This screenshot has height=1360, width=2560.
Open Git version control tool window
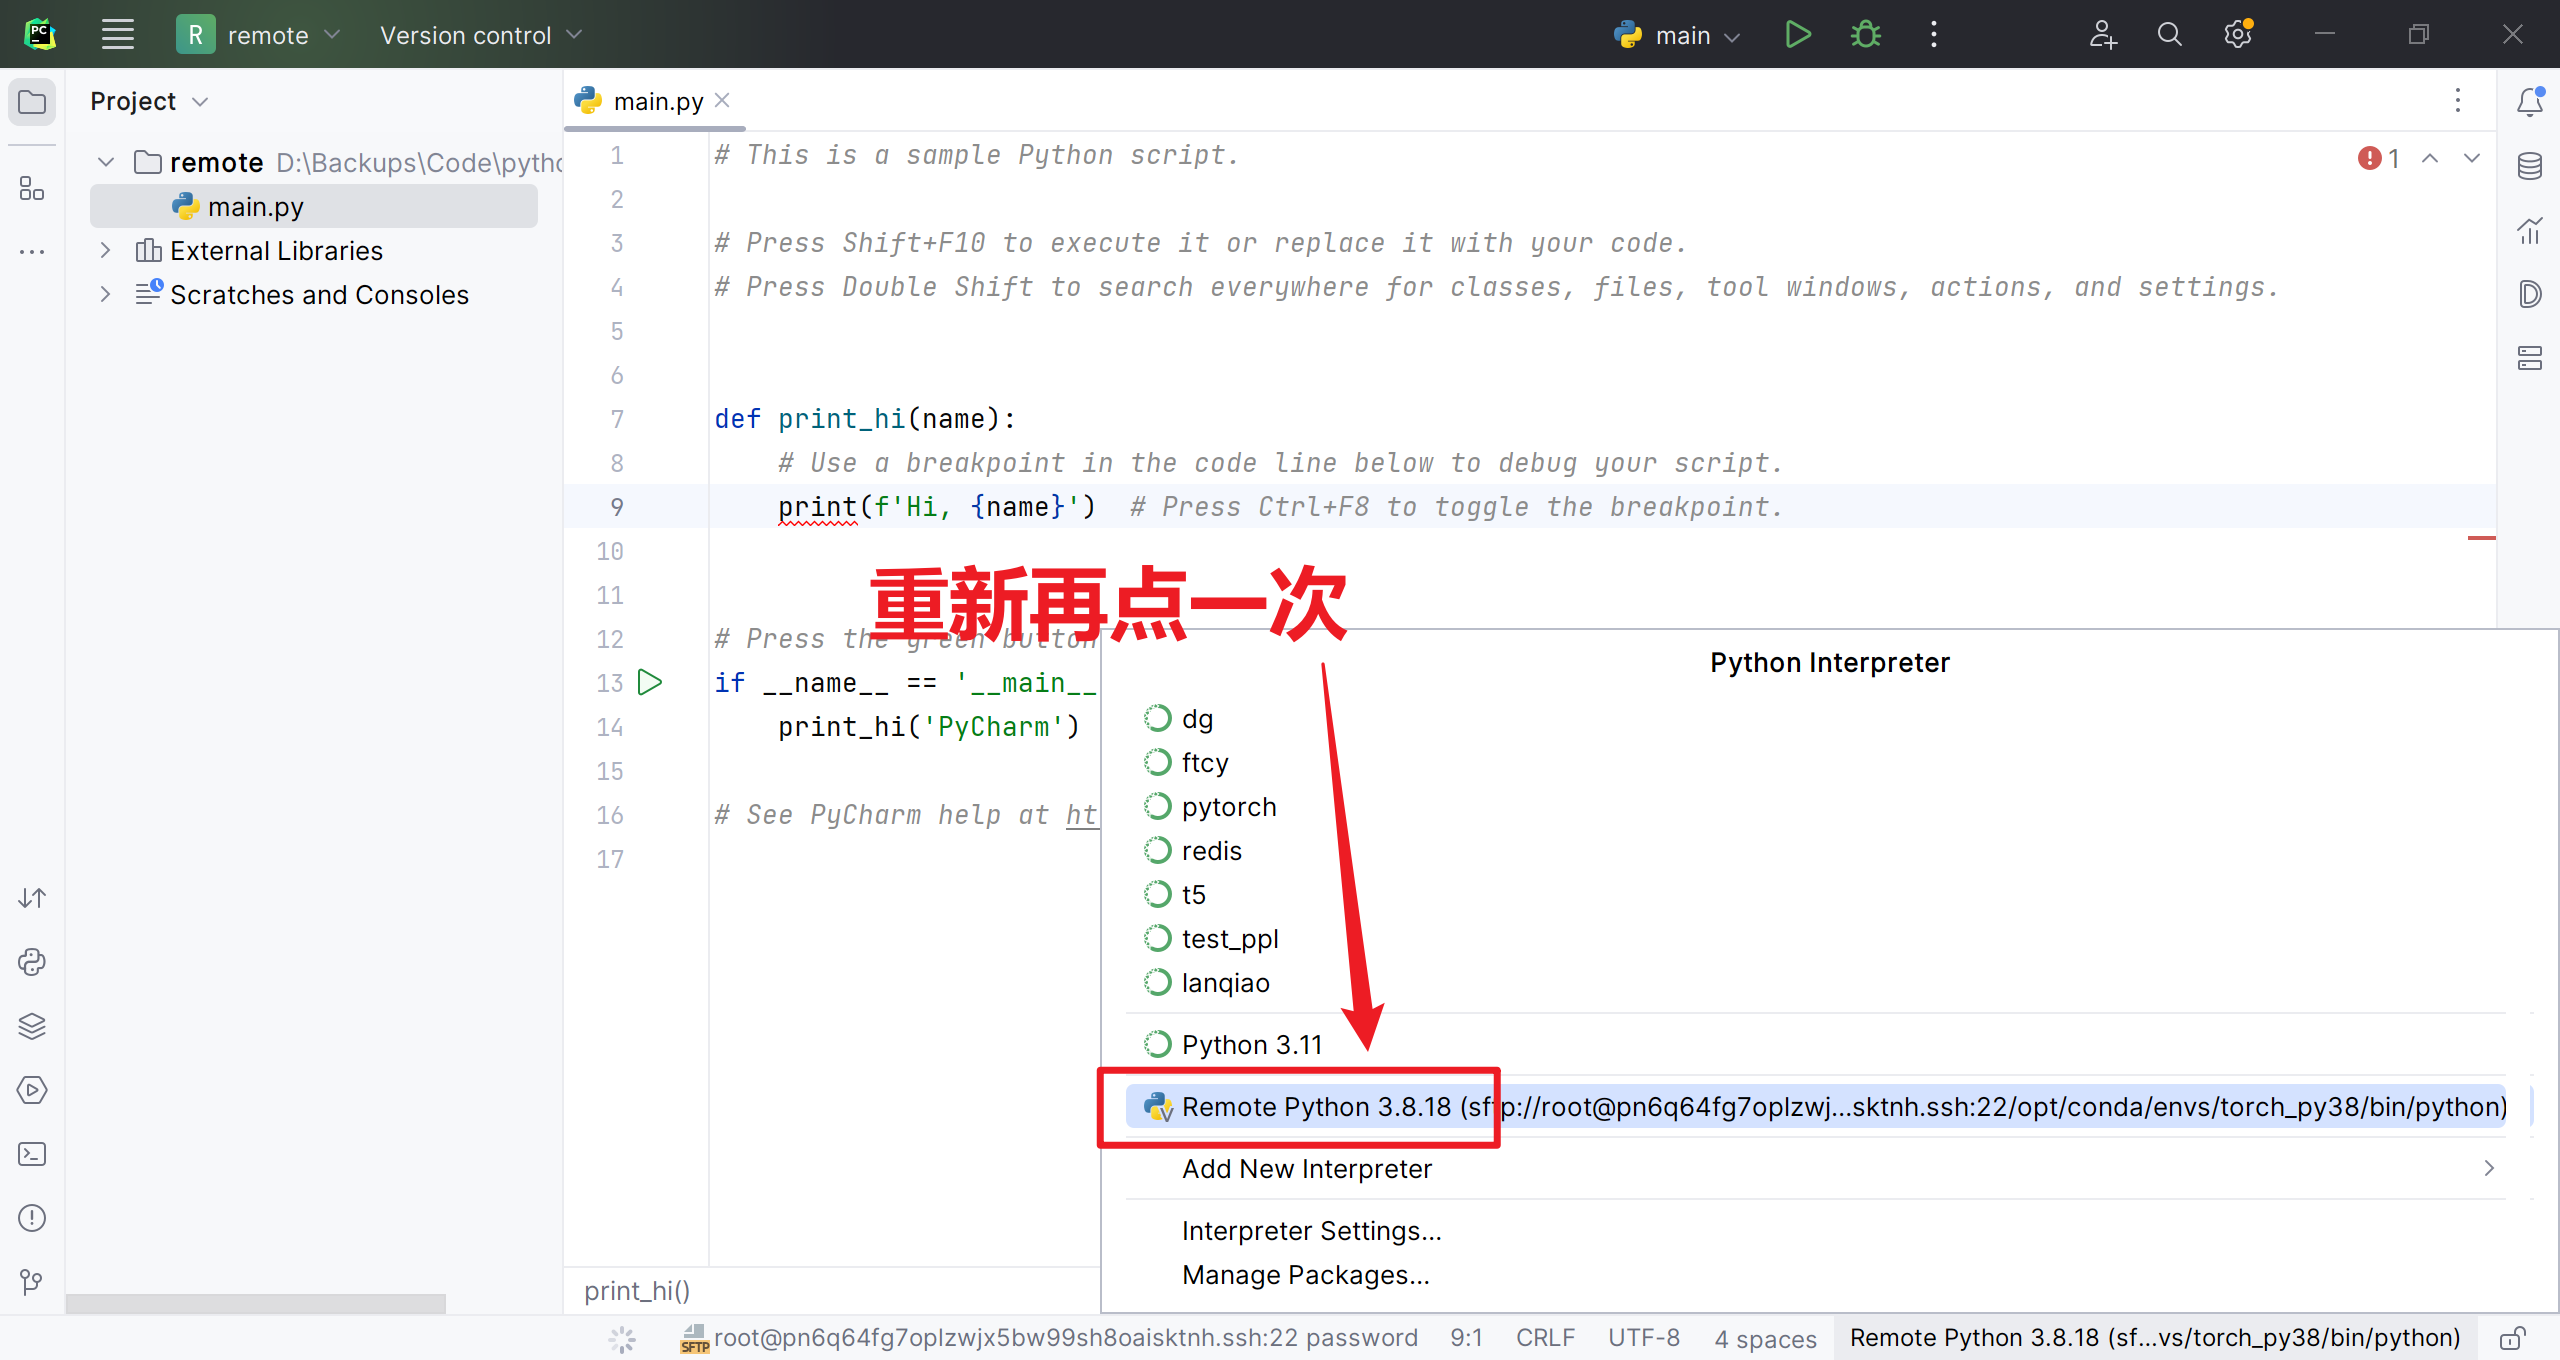tap(32, 1282)
